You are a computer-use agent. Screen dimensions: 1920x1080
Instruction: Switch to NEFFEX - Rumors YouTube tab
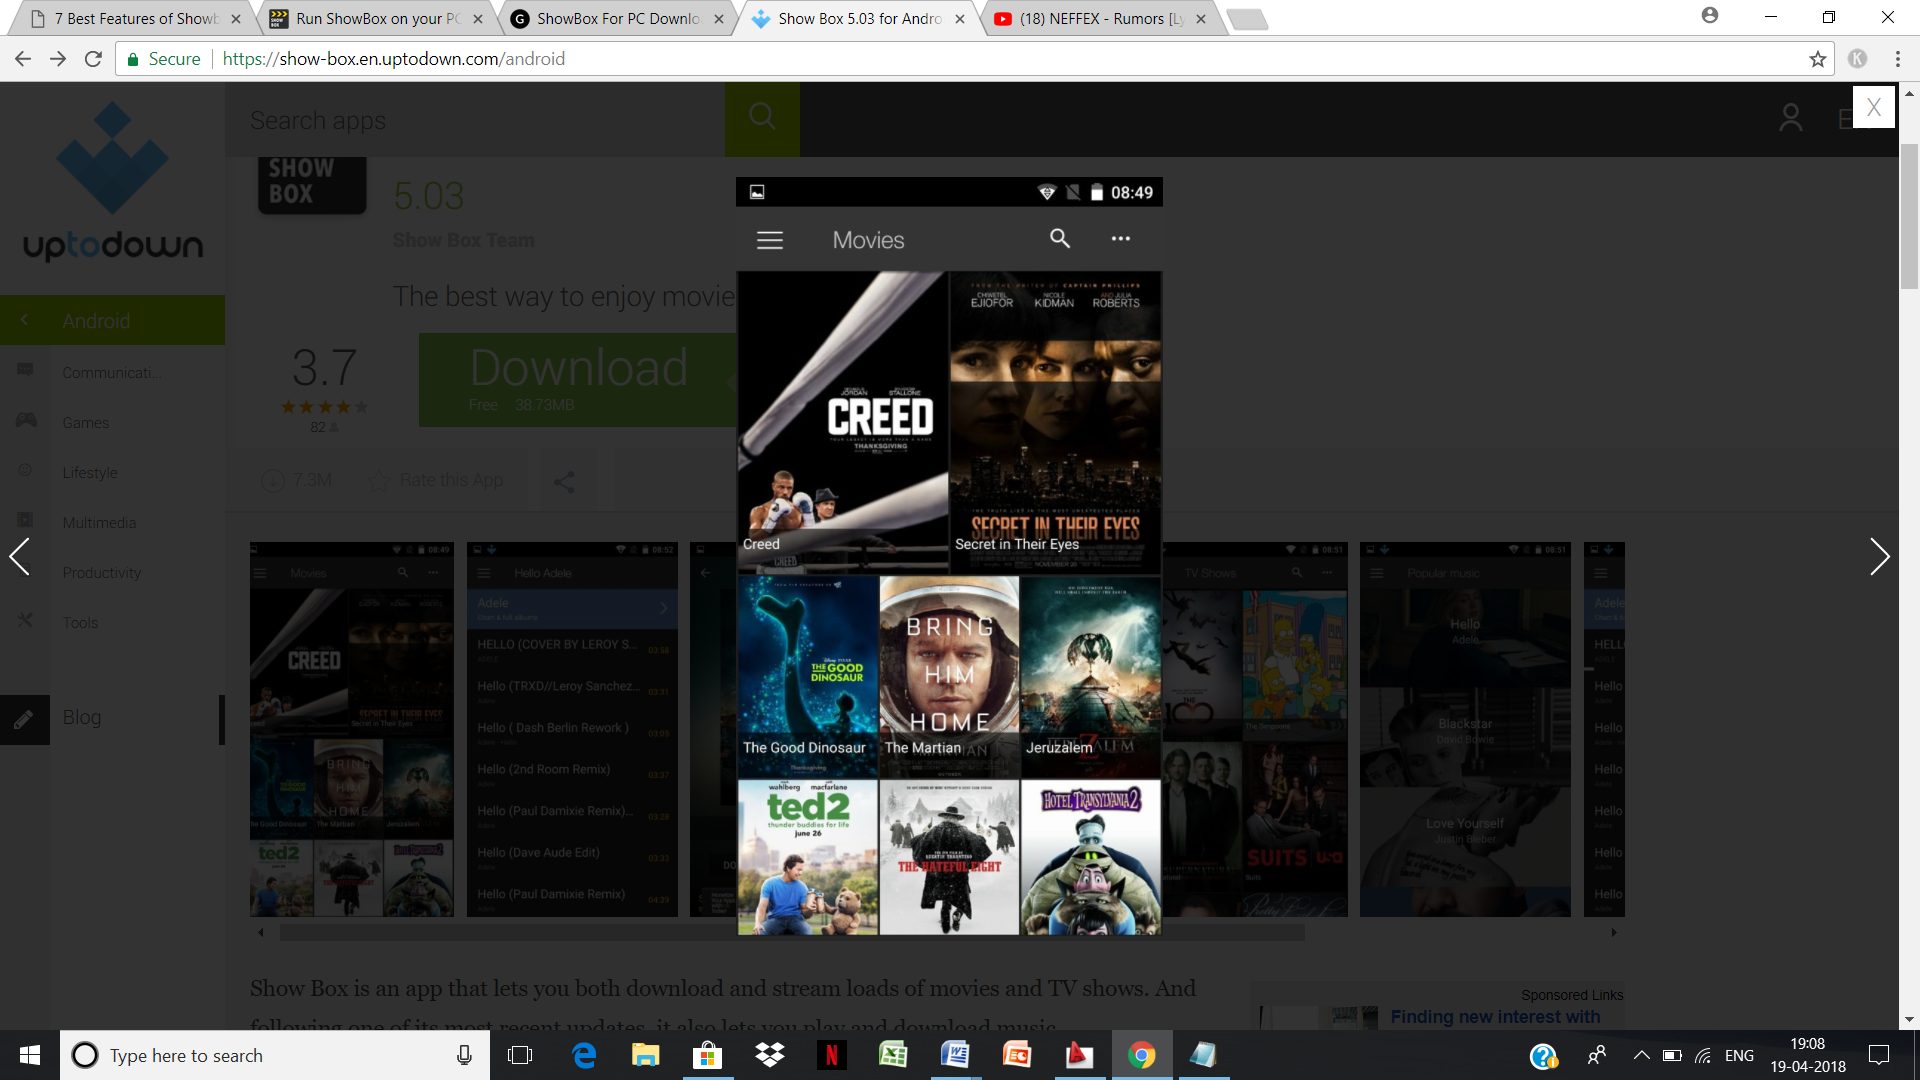click(1100, 18)
